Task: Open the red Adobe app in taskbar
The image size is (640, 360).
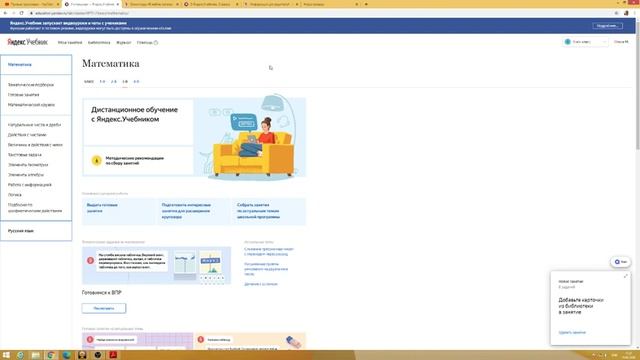Action: pos(113,355)
